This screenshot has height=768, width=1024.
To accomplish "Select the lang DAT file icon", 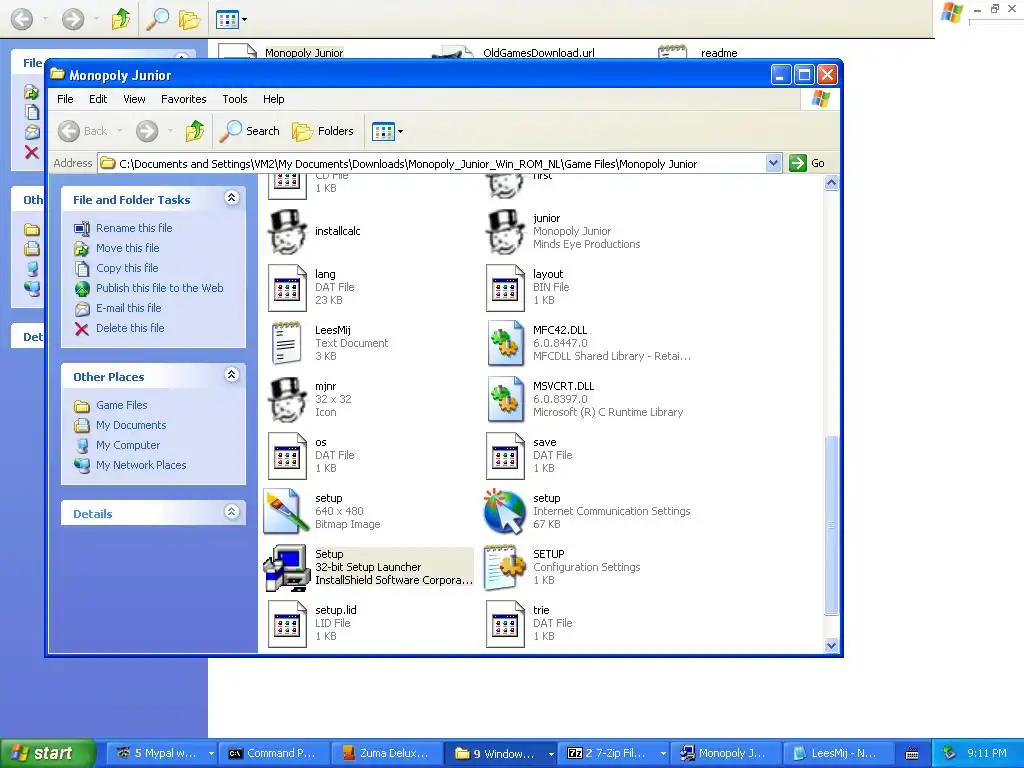I will coord(287,287).
